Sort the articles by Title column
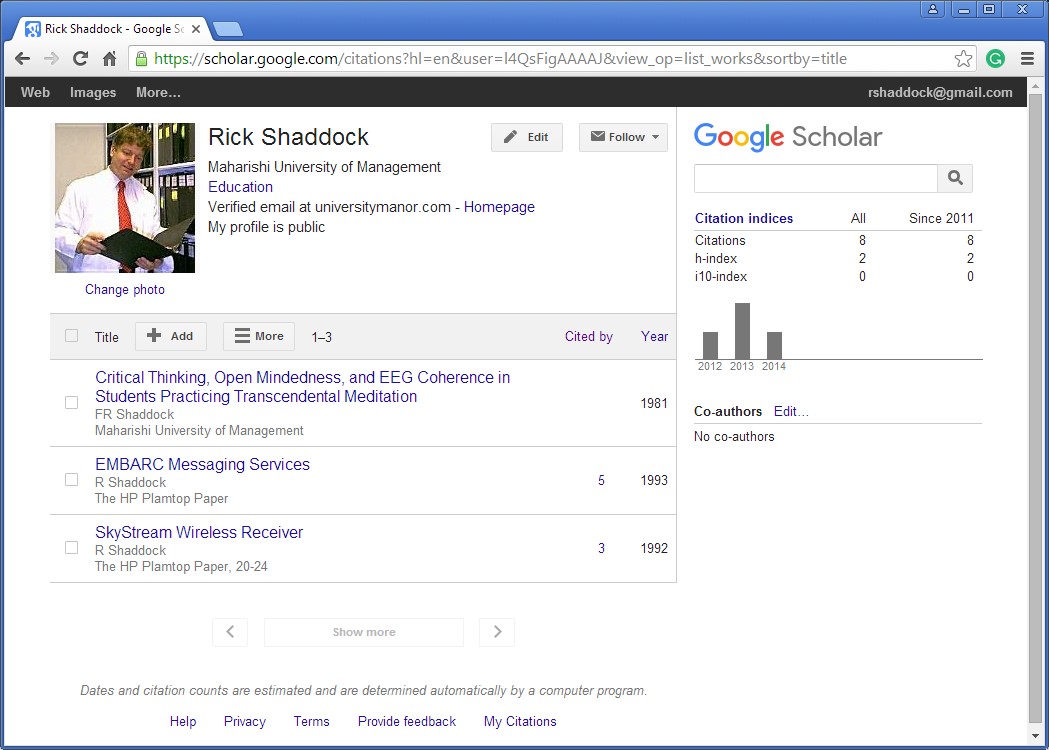The height and width of the screenshot is (750, 1049). coord(106,337)
